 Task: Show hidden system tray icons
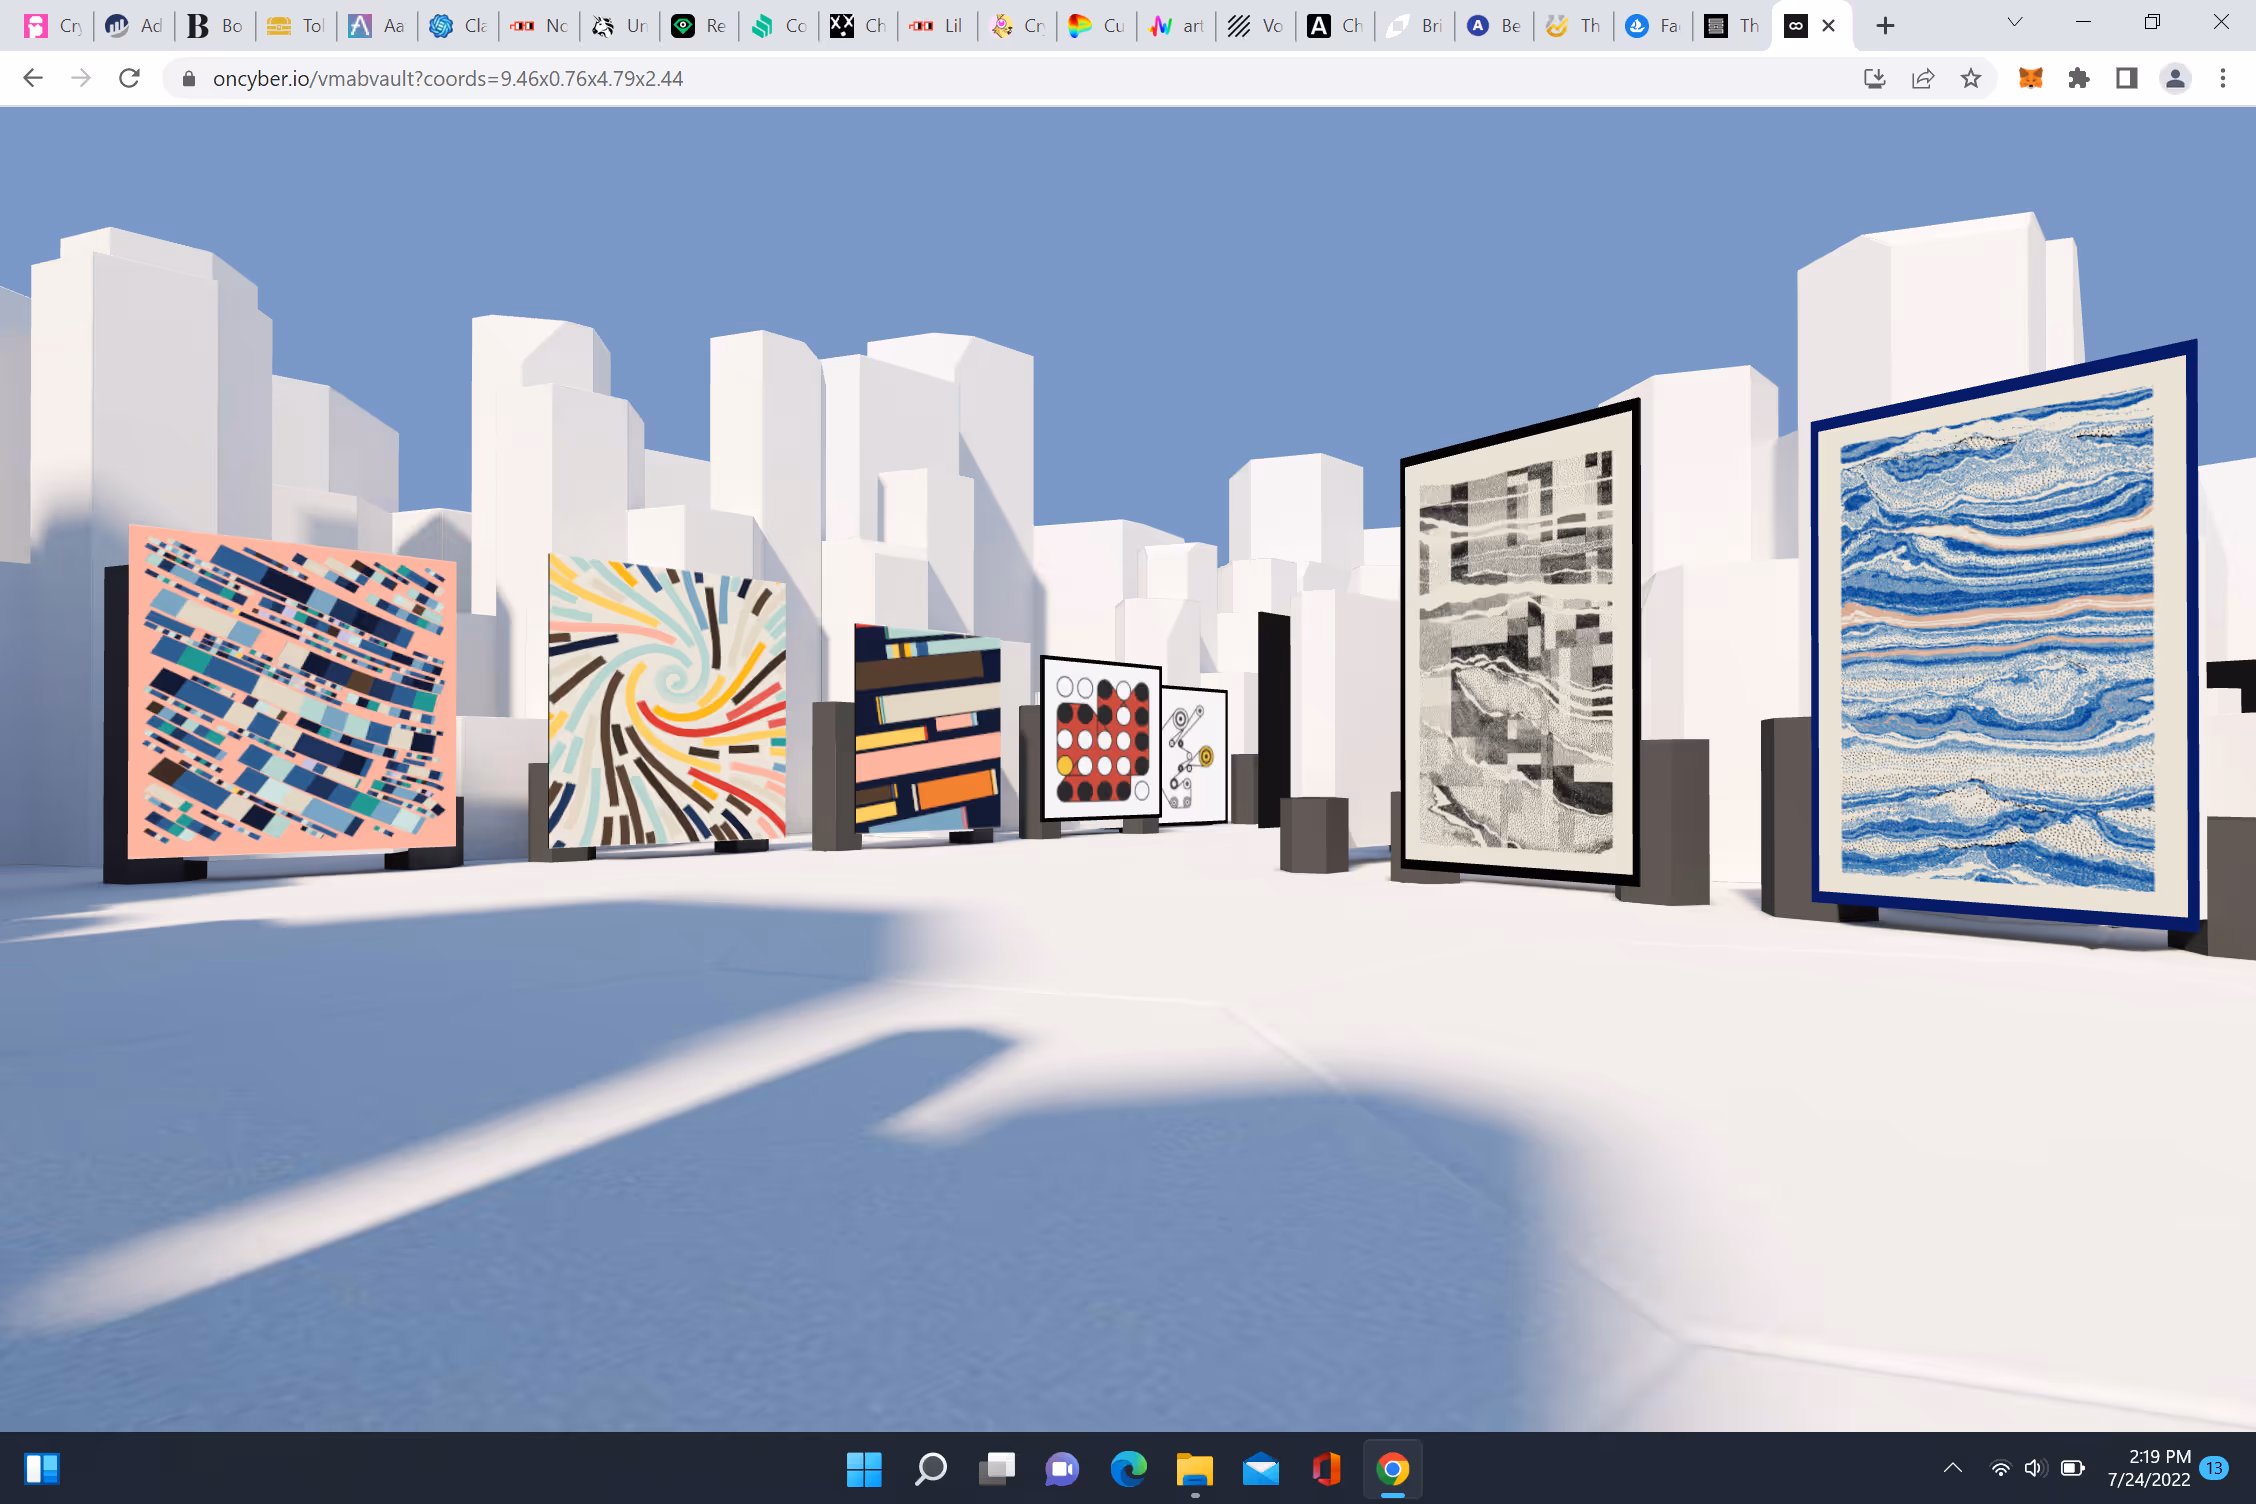pos(1952,1468)
